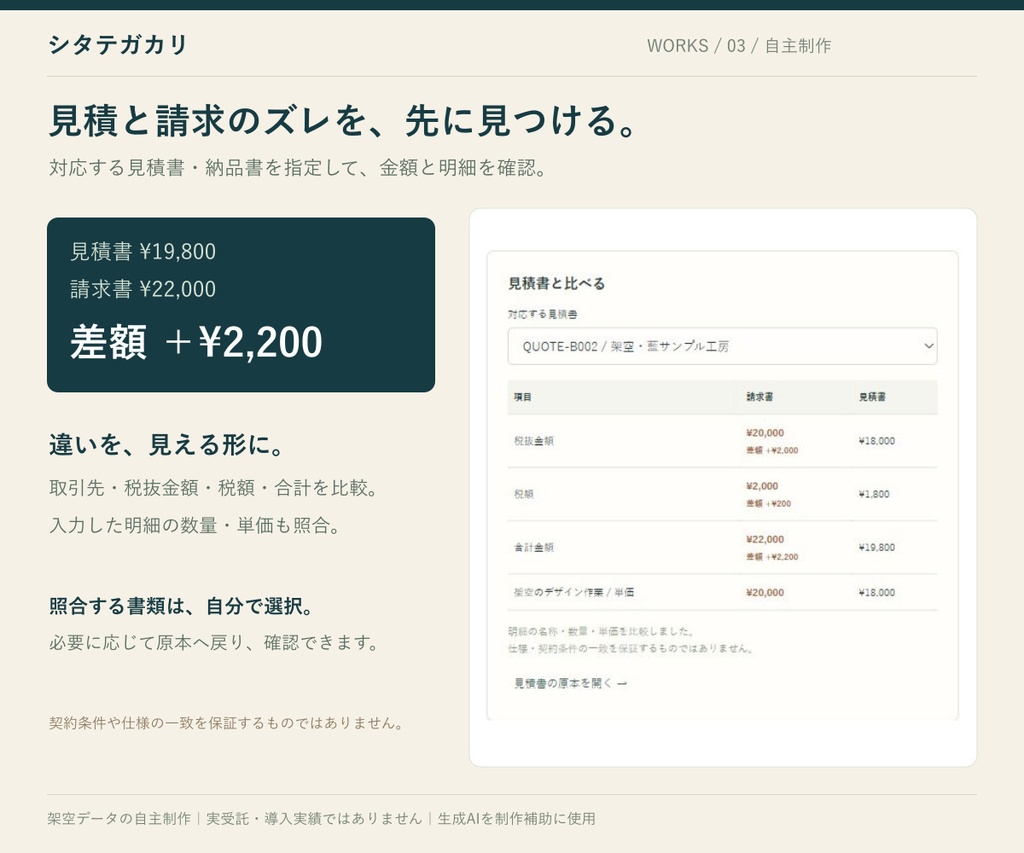Select invoice ¥22,000 in 合計金額 row
Image resolution: width=1024 pixels, height=853 pixels.
[x=765, y=539]
